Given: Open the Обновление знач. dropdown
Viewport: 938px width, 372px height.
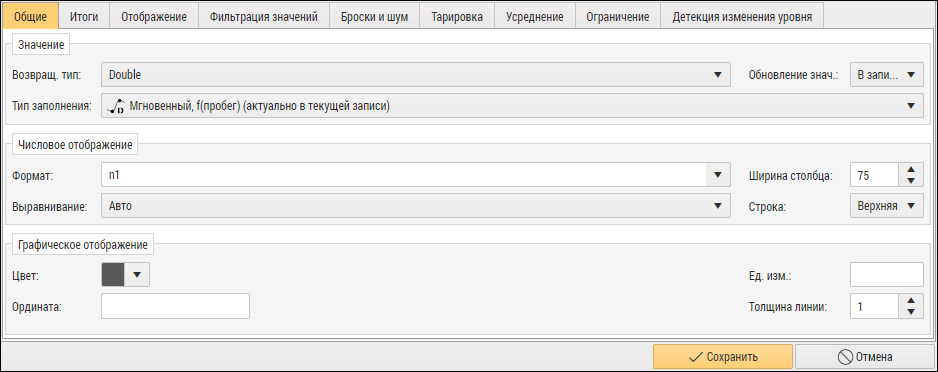Looking at the screenshot, I should point(887,75).
